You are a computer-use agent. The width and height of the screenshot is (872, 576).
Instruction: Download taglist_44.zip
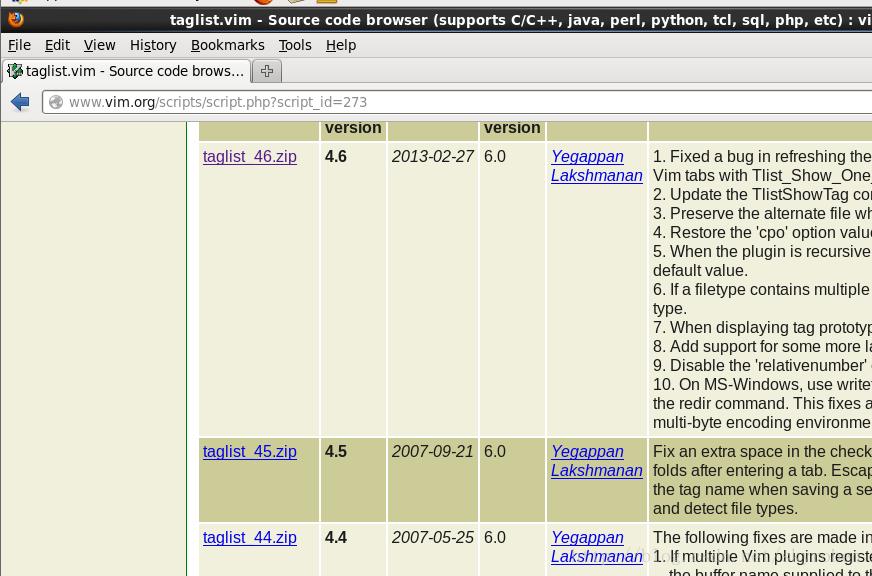click(x=250, y=538)
